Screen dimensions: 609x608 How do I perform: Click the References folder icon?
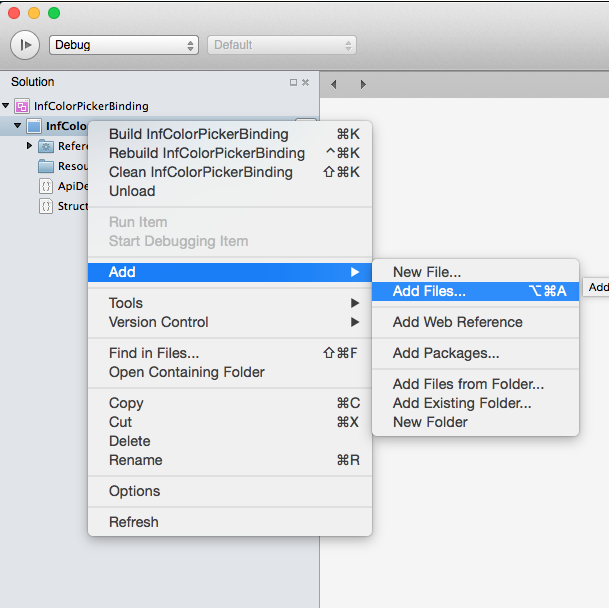tap(46, 146)
